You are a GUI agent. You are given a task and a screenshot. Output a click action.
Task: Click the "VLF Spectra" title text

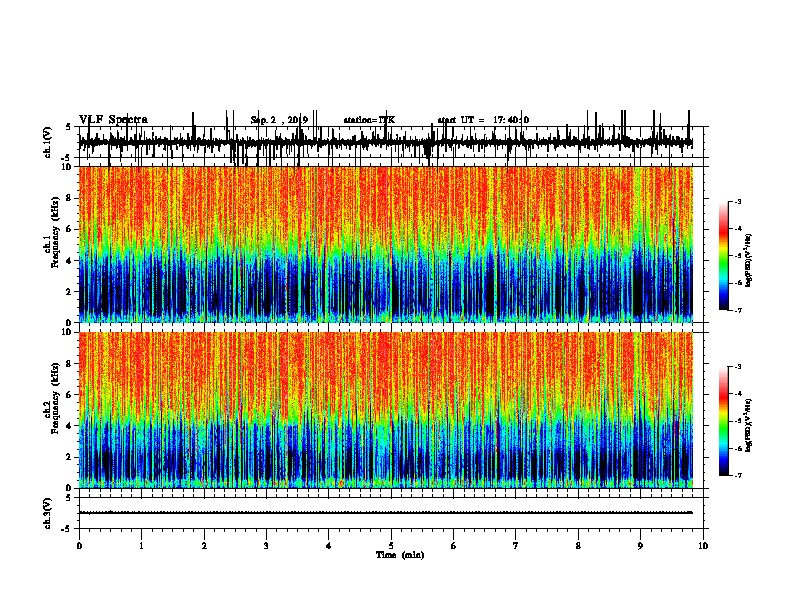coord(113,120)
